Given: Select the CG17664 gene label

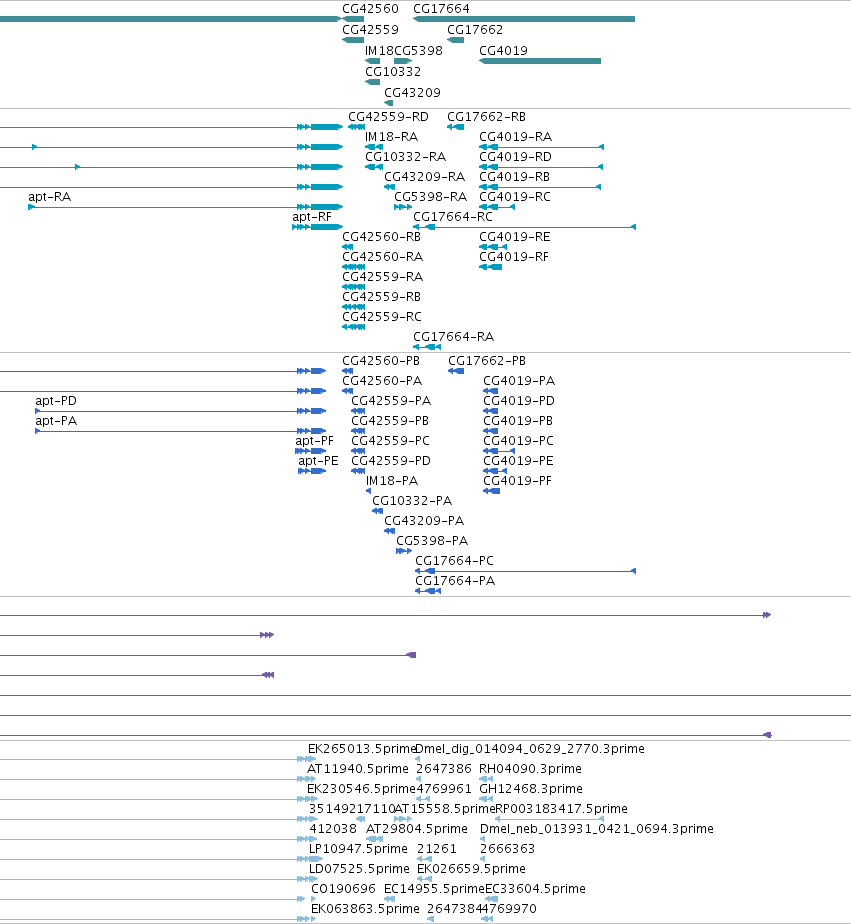Looking at the screenshot, I should point(441,9).
